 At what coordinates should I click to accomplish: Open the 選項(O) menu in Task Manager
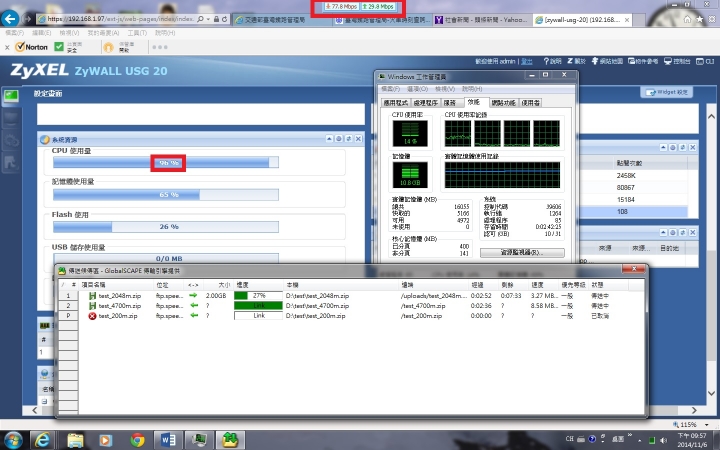(x=417, y=89)
